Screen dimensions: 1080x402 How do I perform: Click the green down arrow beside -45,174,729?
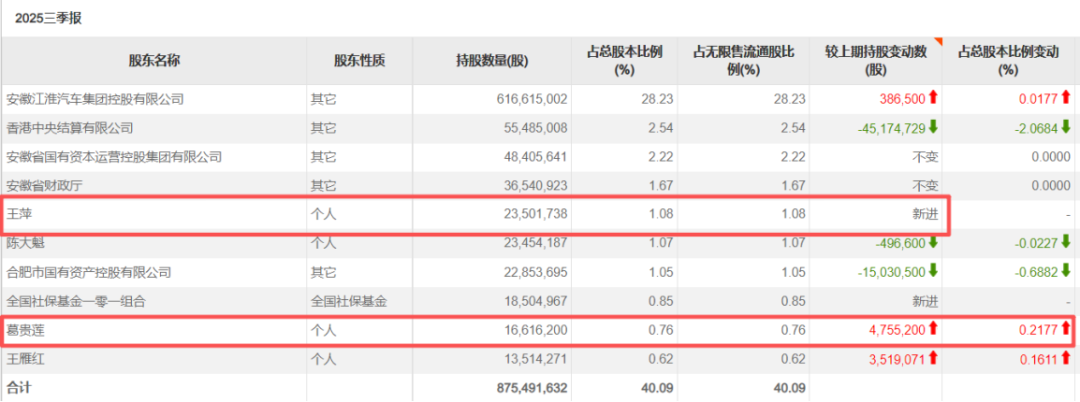933,127
